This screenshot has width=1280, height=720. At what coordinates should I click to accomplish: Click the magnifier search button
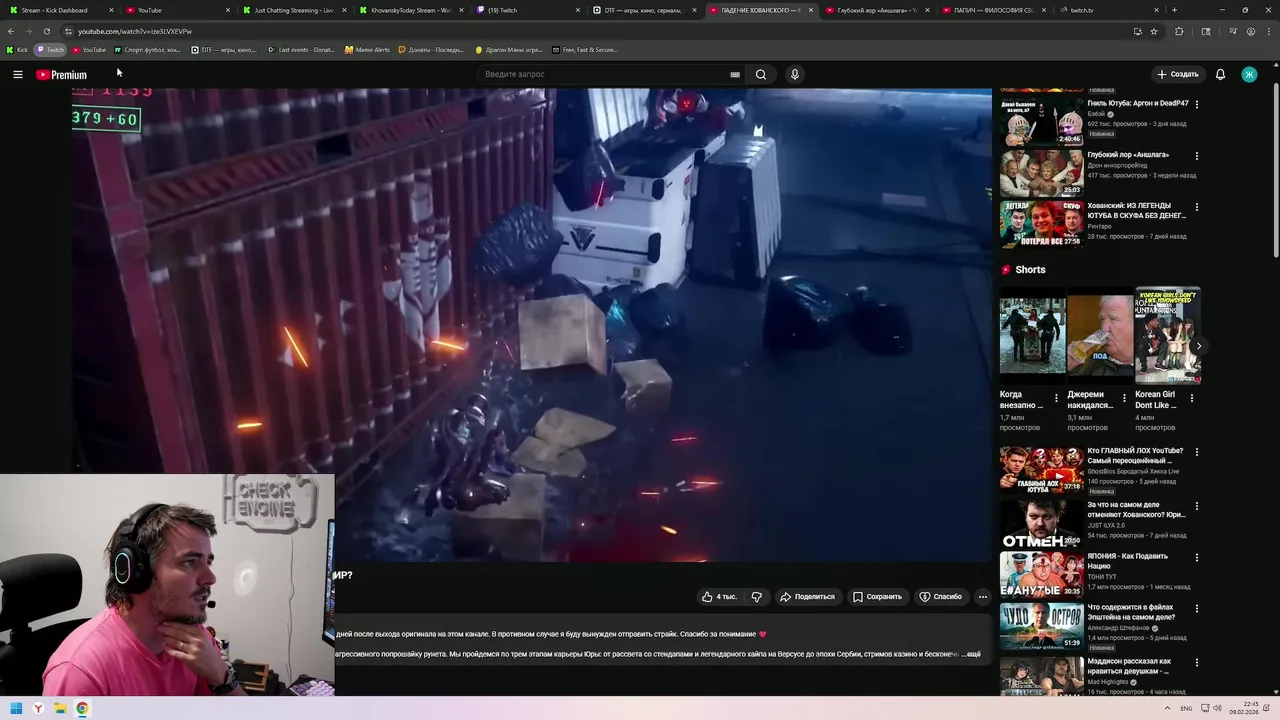[x=761, y=74]
